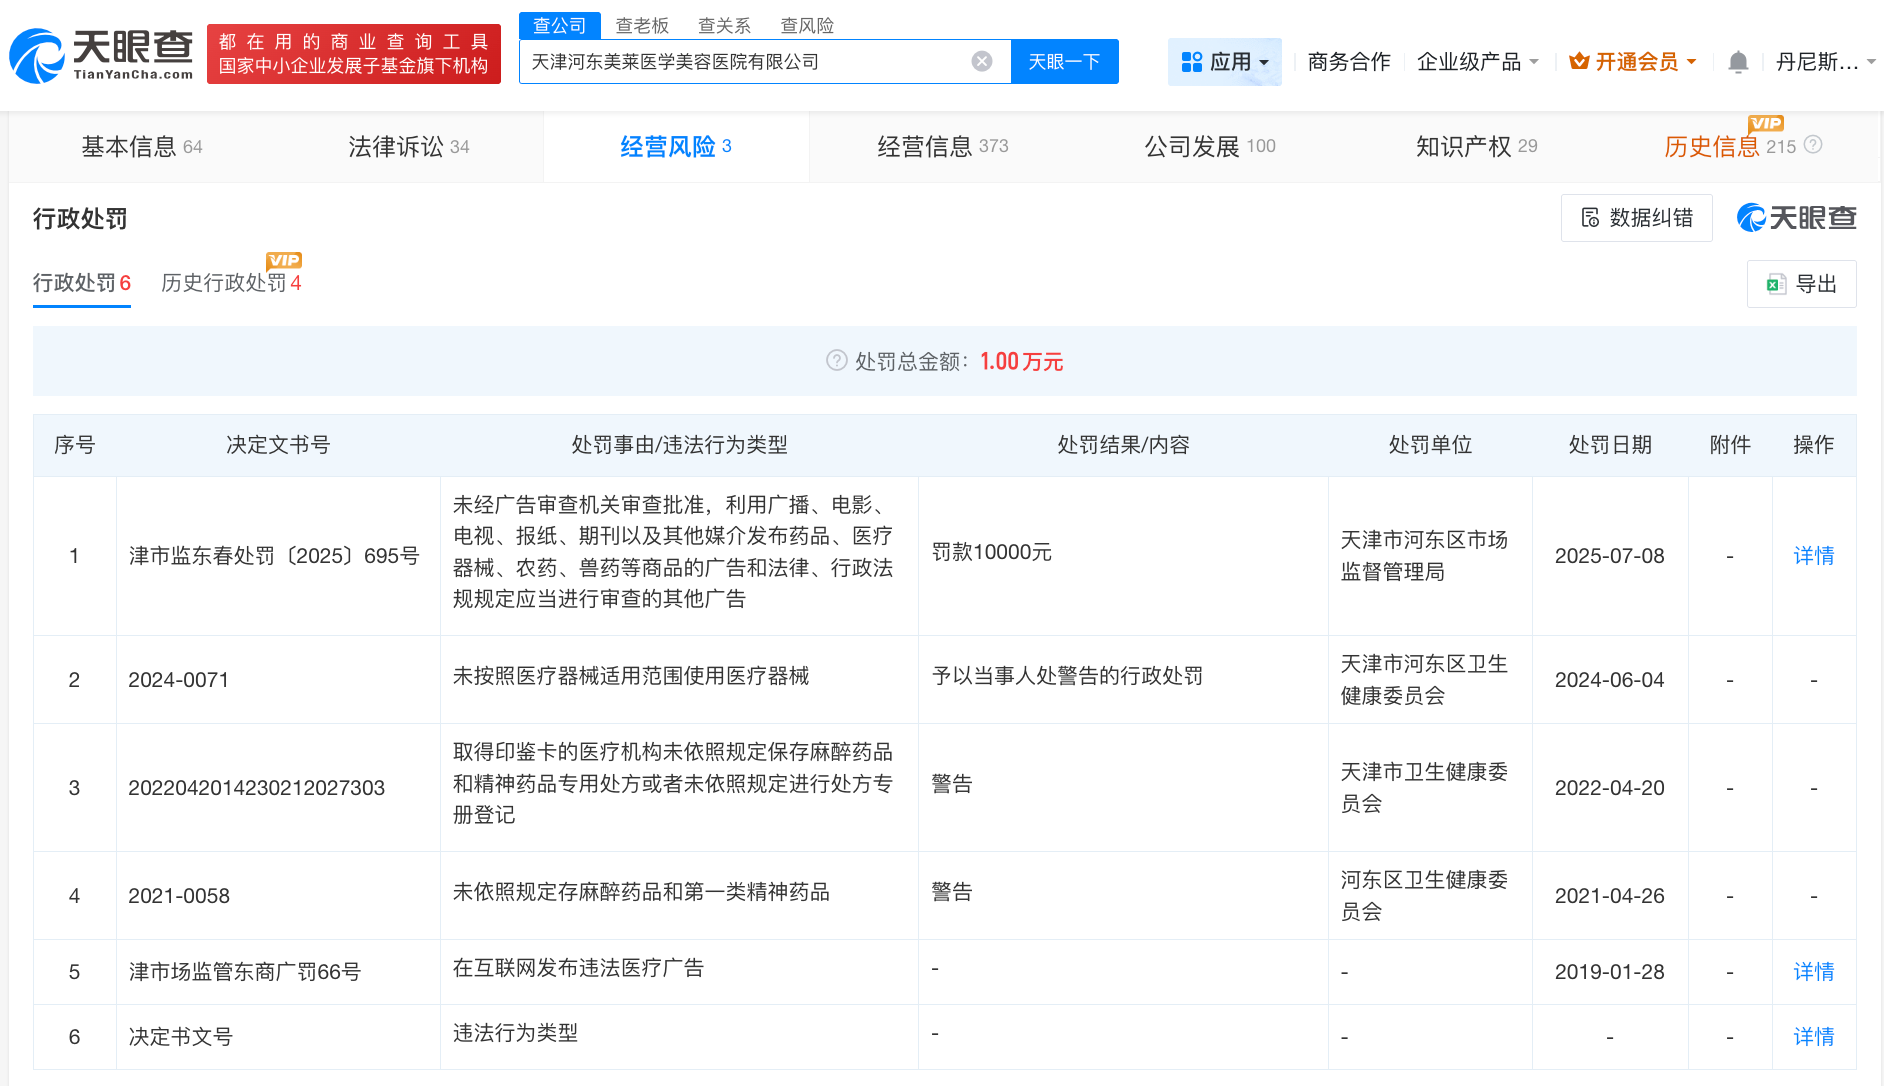Click help icon beside 历史信息

(x=1813, y=145)
